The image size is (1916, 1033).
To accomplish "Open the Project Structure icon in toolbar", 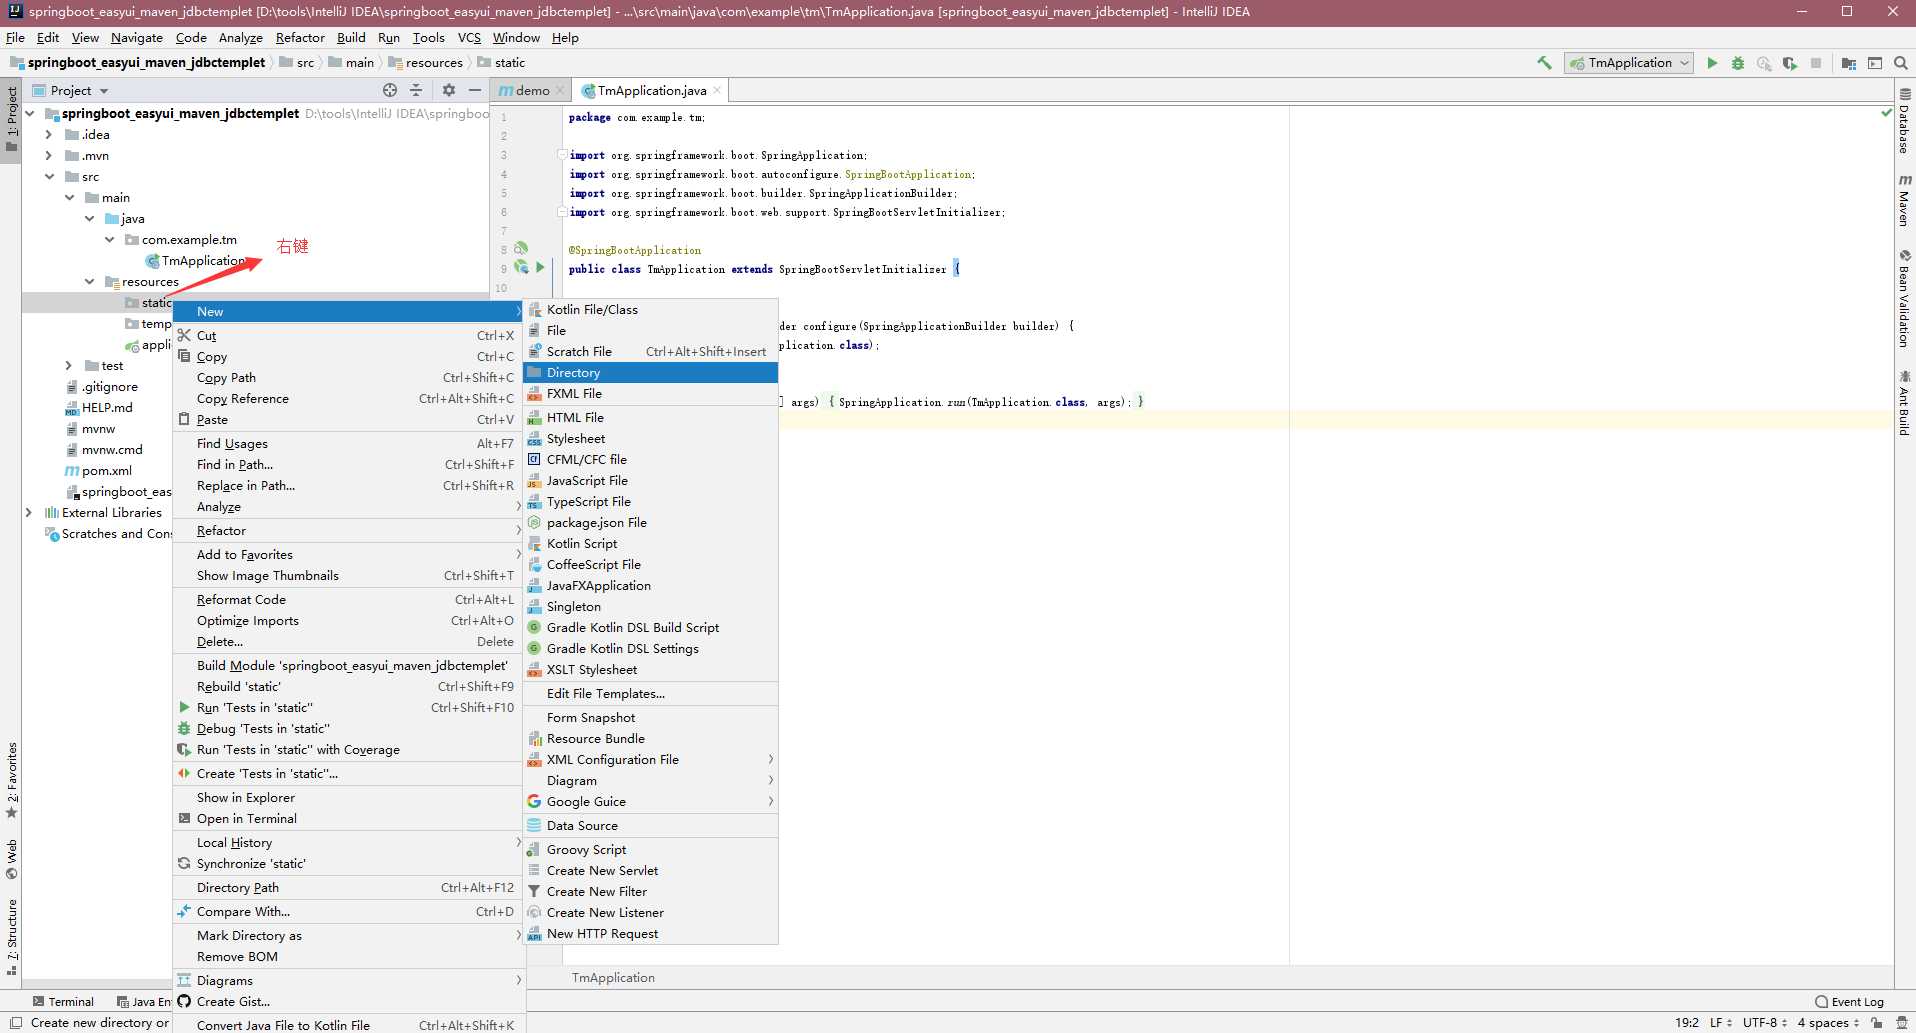I will (1848, 63).
